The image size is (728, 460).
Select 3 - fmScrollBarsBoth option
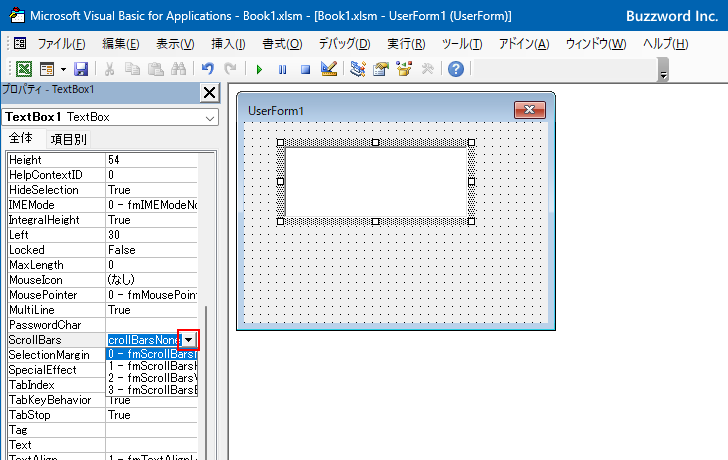152,390
